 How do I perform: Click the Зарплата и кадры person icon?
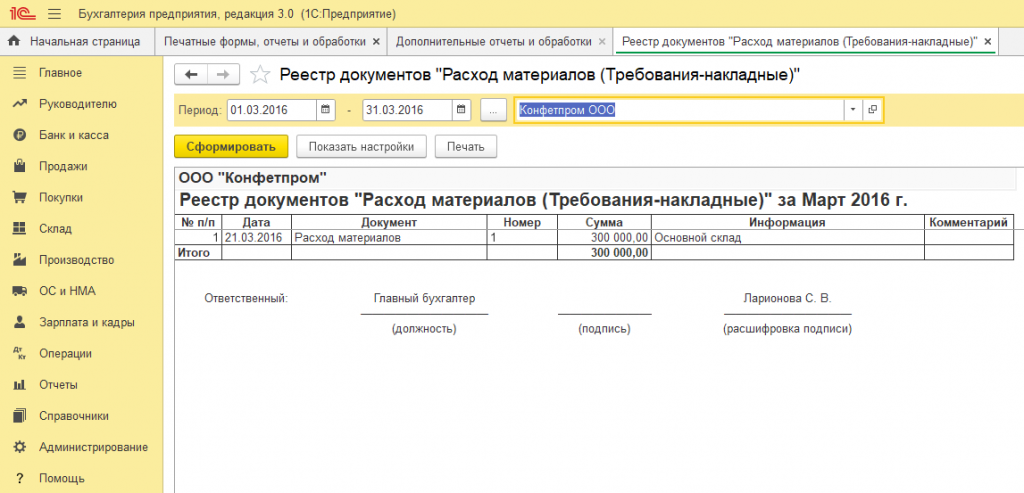(20, 322)
